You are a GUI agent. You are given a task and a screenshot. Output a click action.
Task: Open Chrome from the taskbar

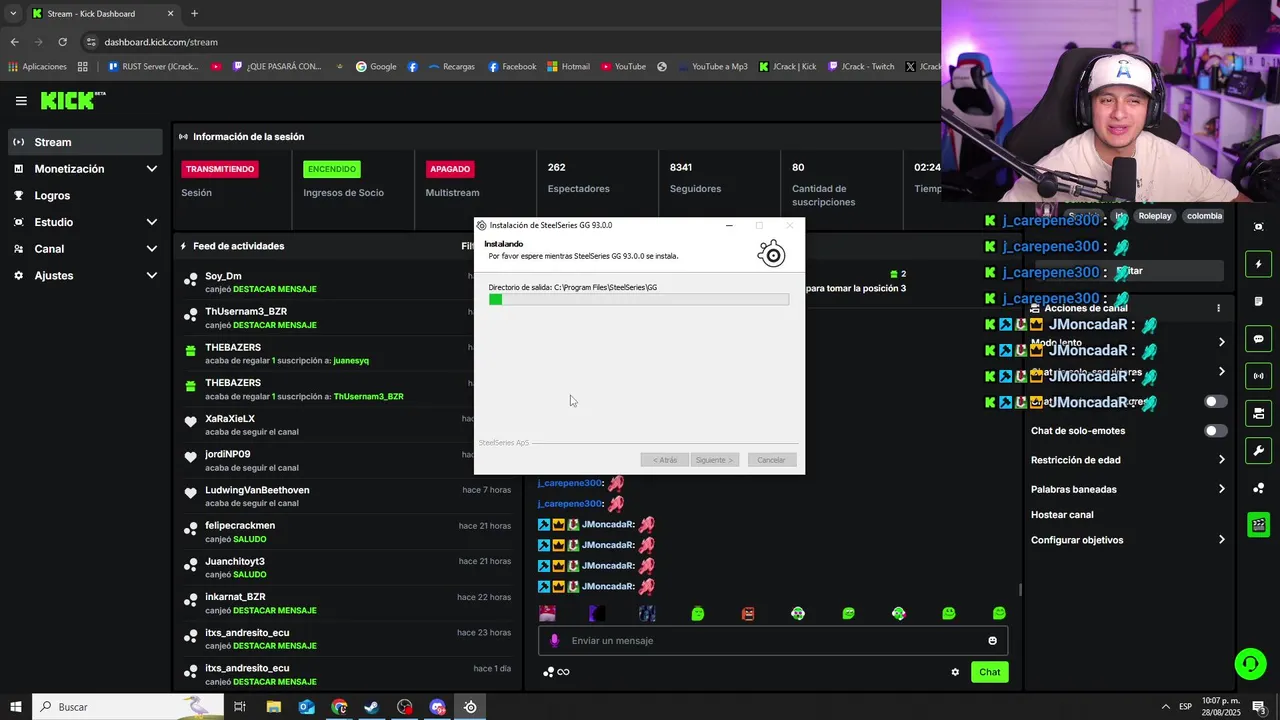(339, 707)
